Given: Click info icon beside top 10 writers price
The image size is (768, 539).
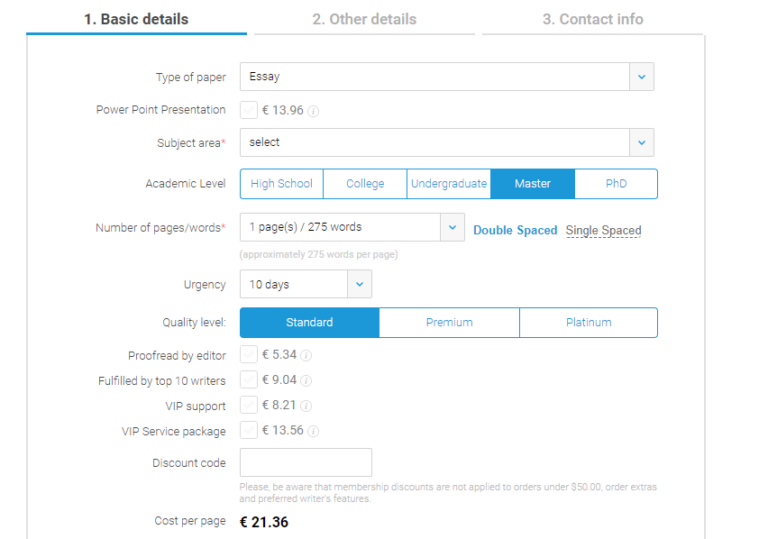Looking at the screenshot, I should (307, 381).
